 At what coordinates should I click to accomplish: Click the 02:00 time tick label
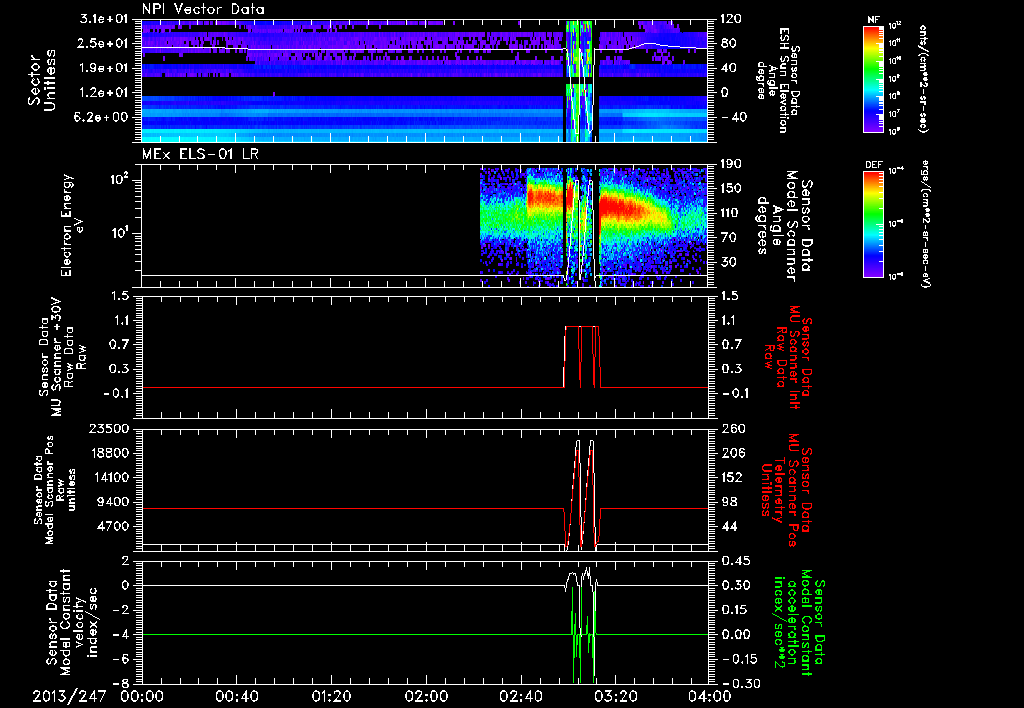click(x=426, y=696)
